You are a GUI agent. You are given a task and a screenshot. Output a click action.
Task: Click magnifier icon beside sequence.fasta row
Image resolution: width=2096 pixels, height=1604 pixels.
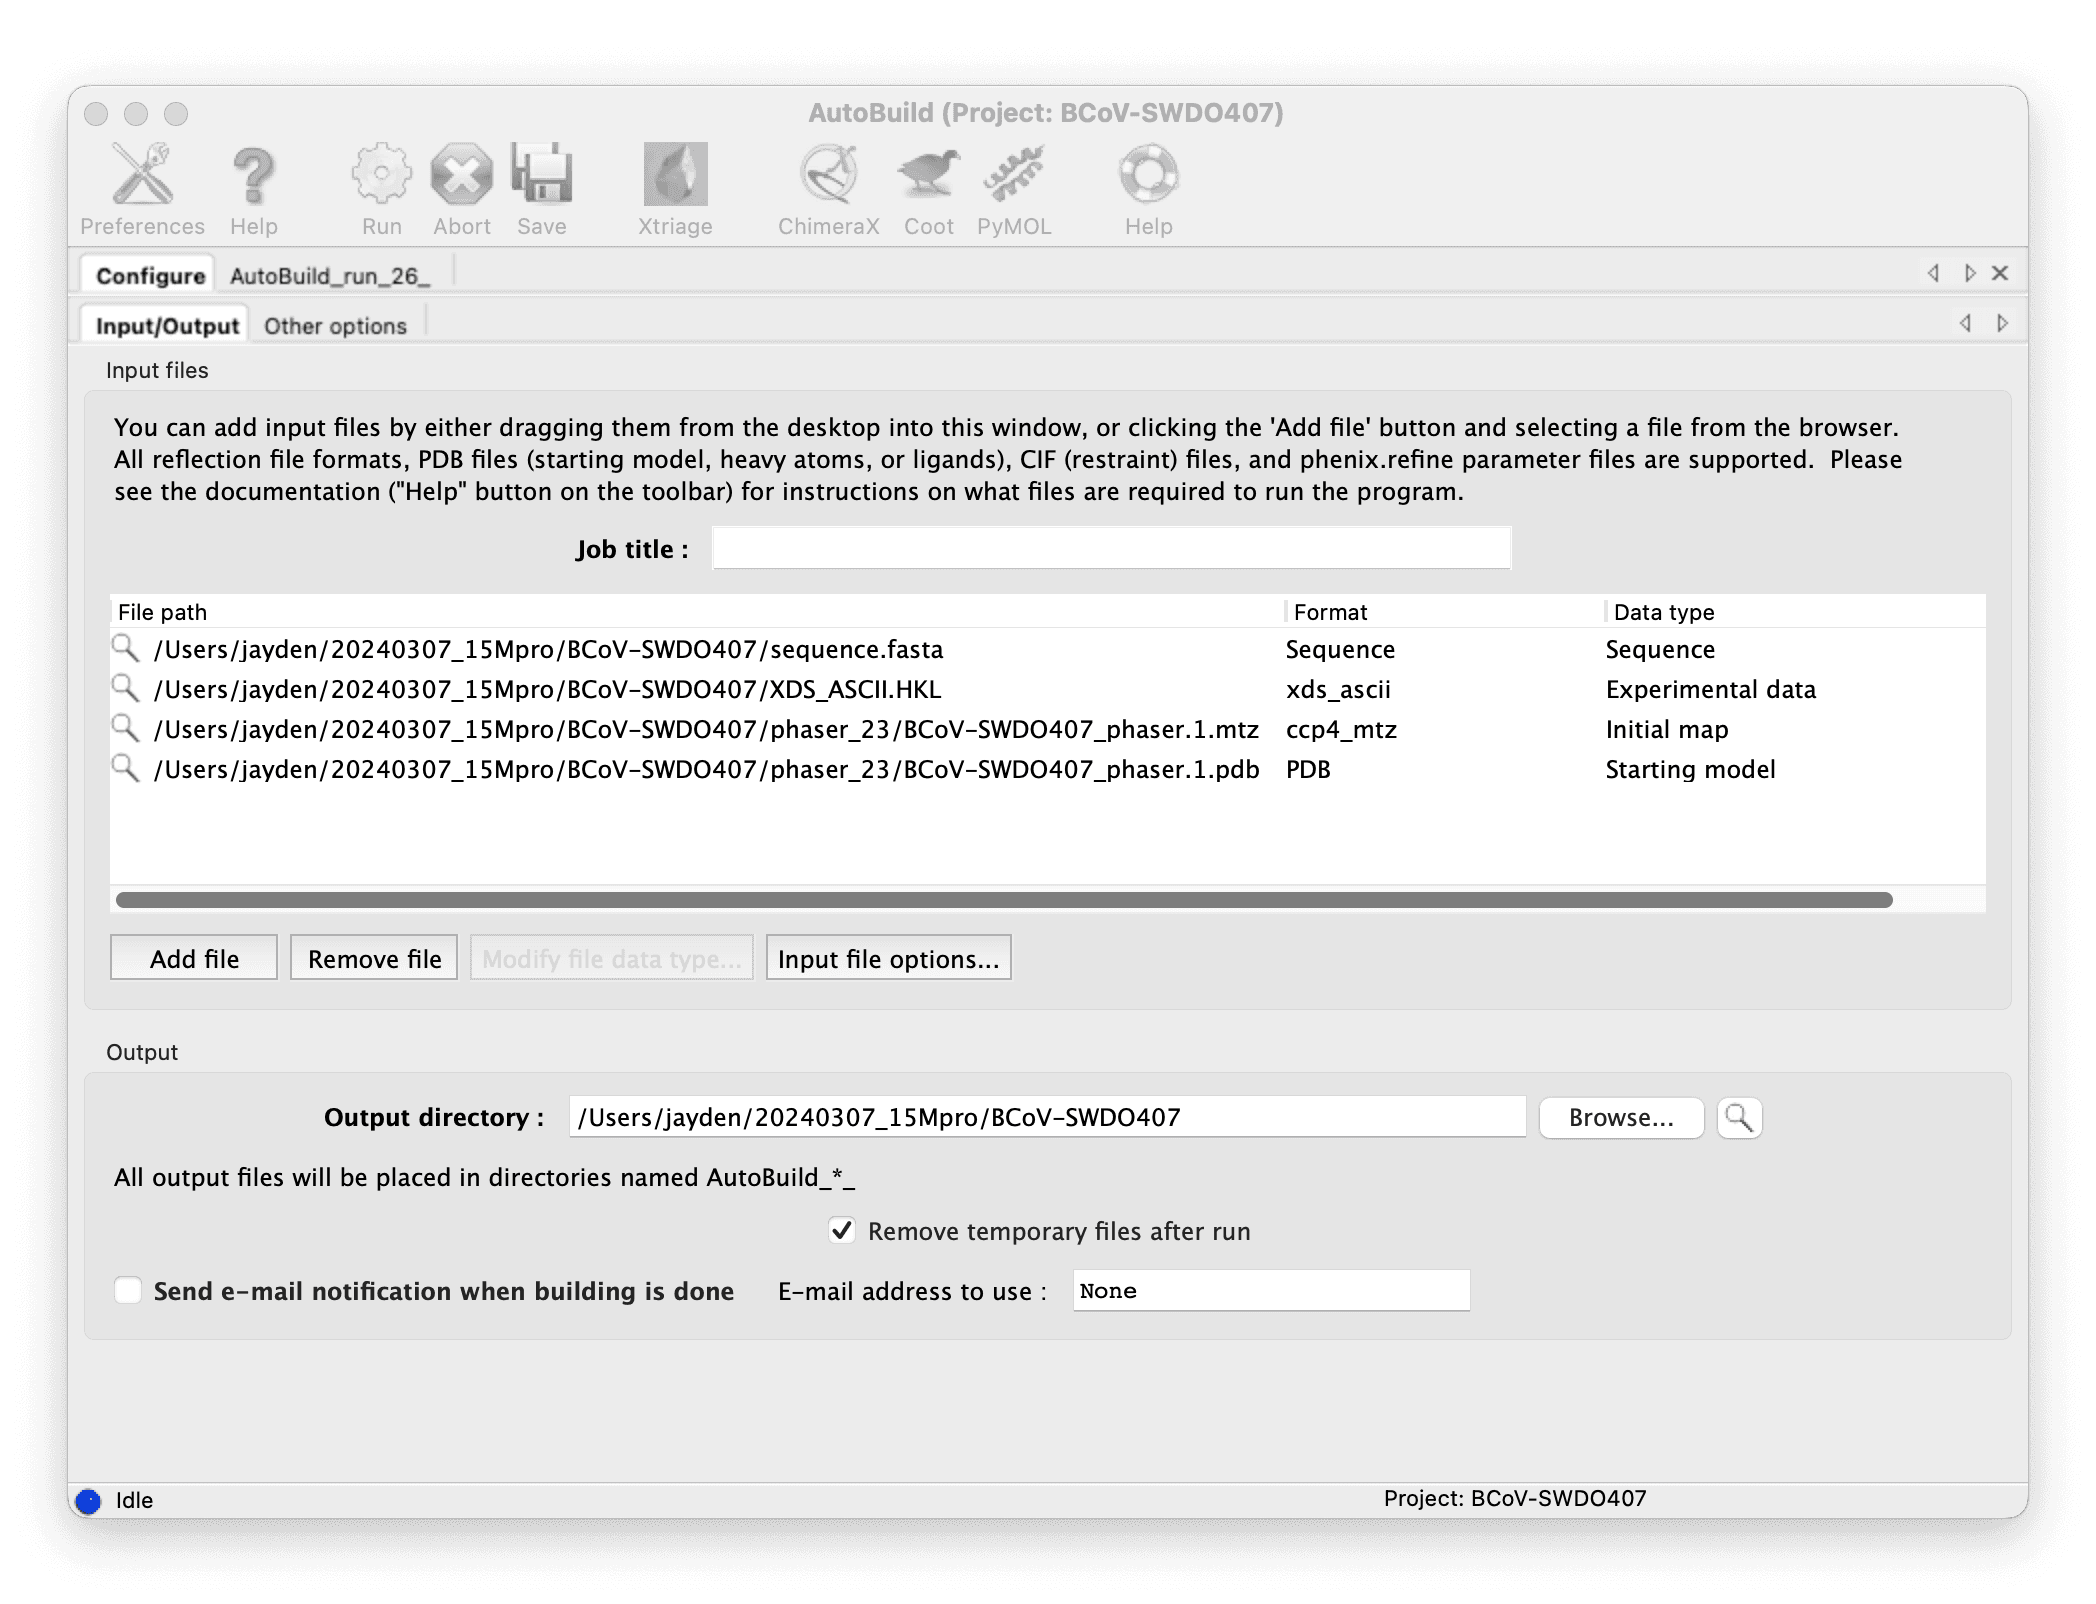(125, 648)
